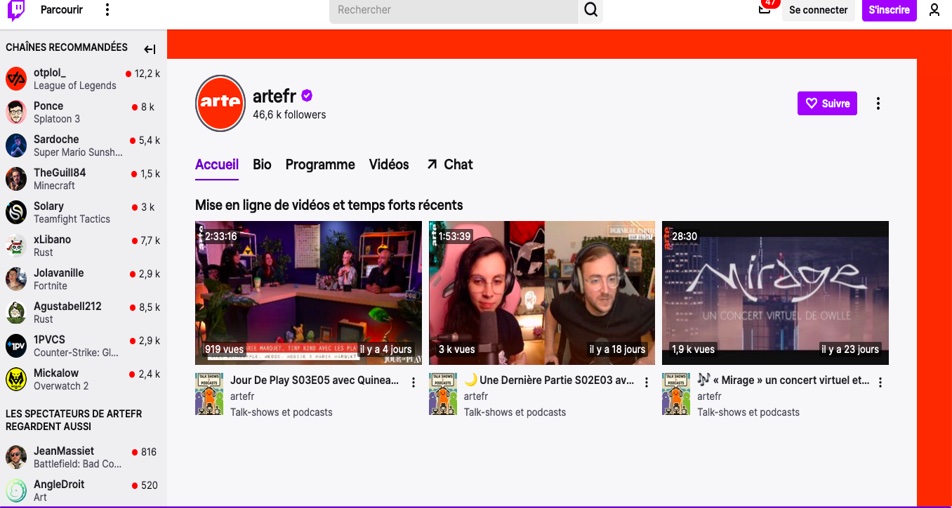Open Mickalow channel avatar

(x=16, y=379)
